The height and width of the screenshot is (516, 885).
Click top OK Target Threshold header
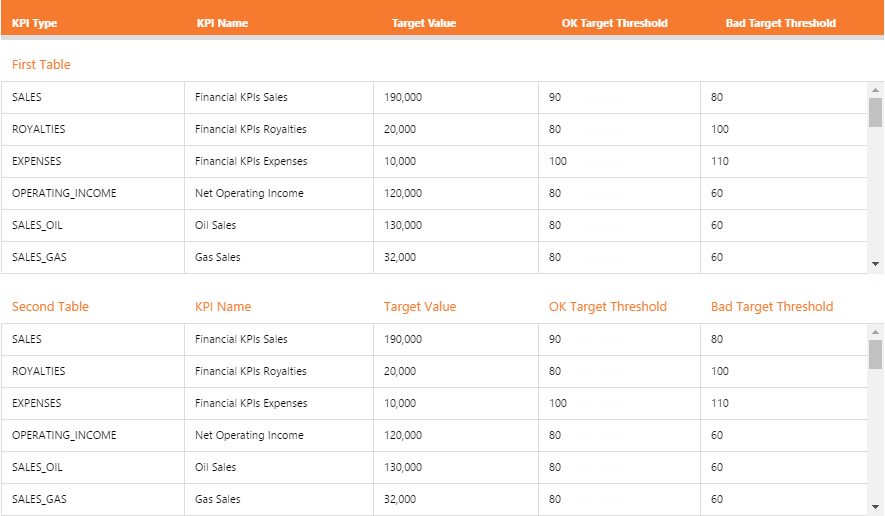(614, 23)
